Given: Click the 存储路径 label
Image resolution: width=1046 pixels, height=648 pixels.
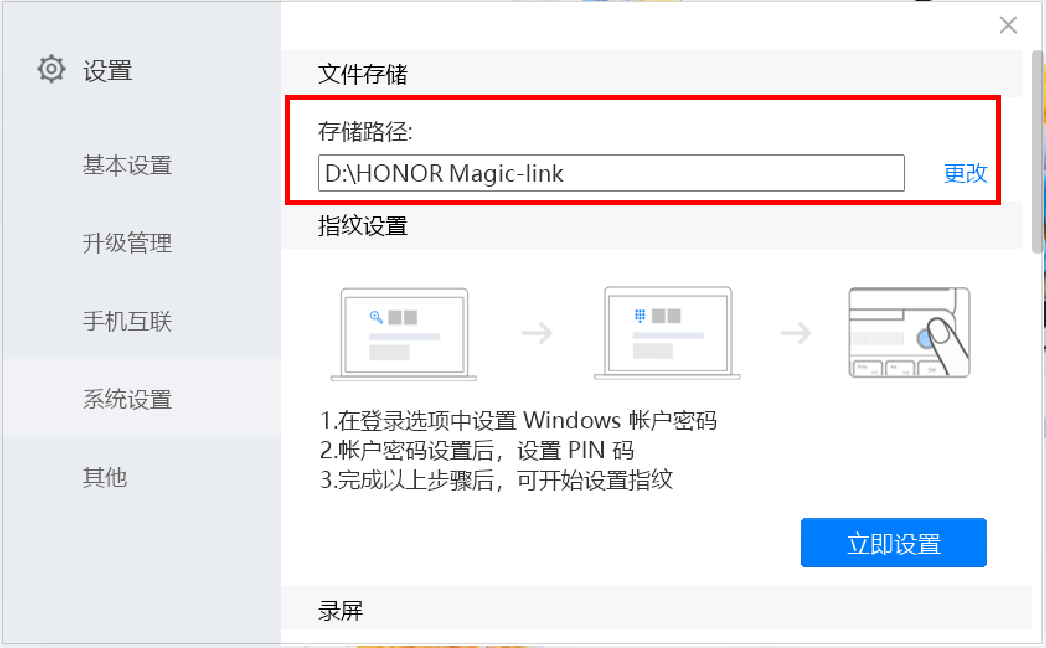Looking at the screenshot, I should 365,132.
